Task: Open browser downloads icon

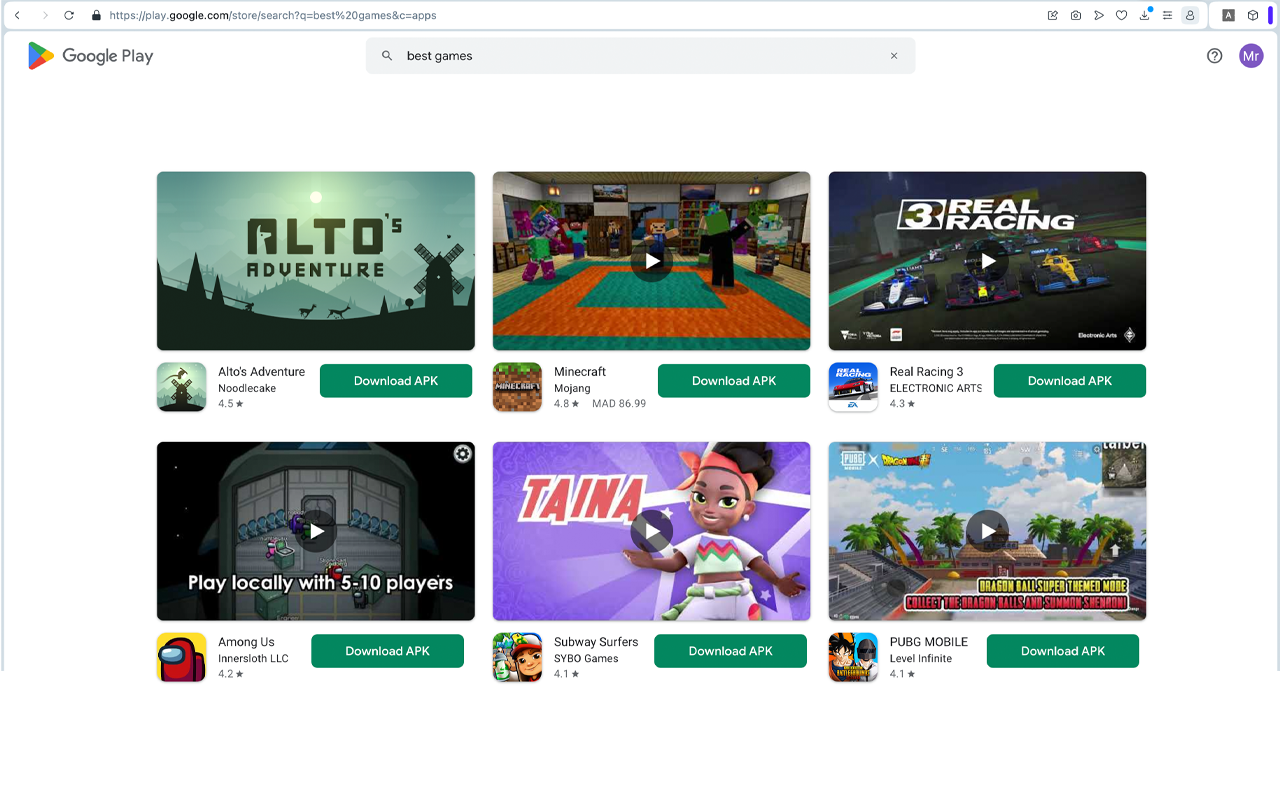Action: [x=1145, y=15]
